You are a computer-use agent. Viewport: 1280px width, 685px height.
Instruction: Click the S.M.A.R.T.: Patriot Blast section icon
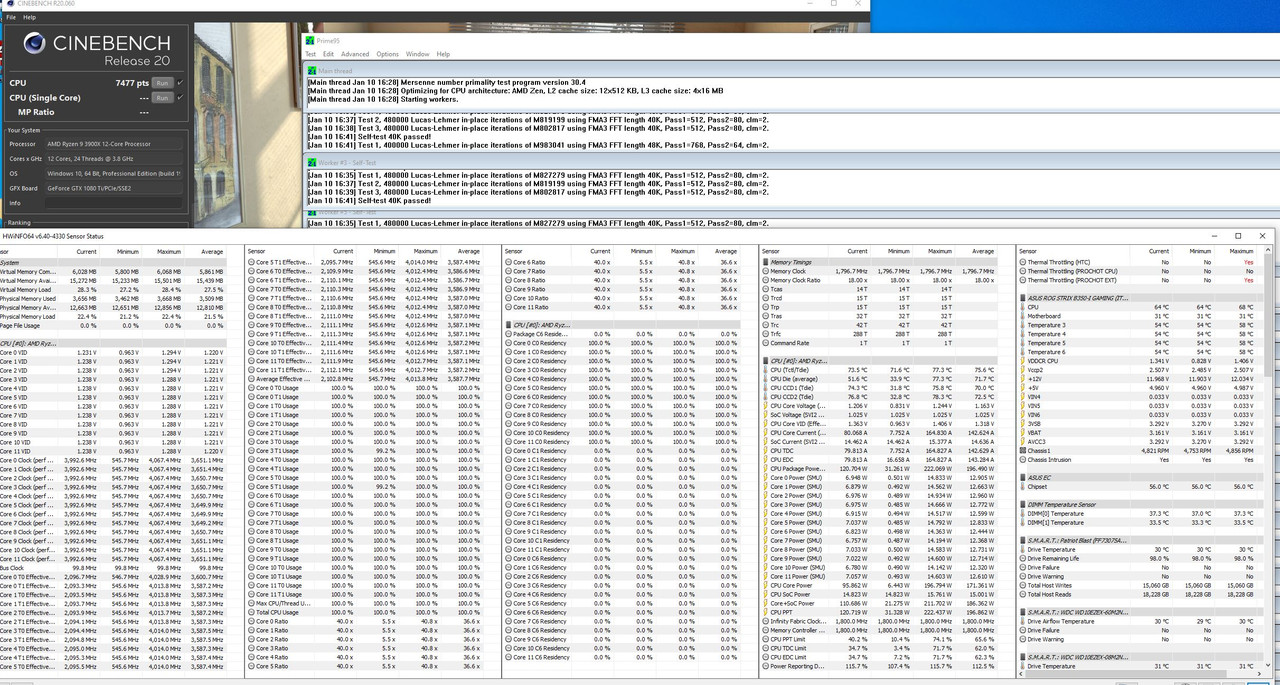(x=1023, y=540)
